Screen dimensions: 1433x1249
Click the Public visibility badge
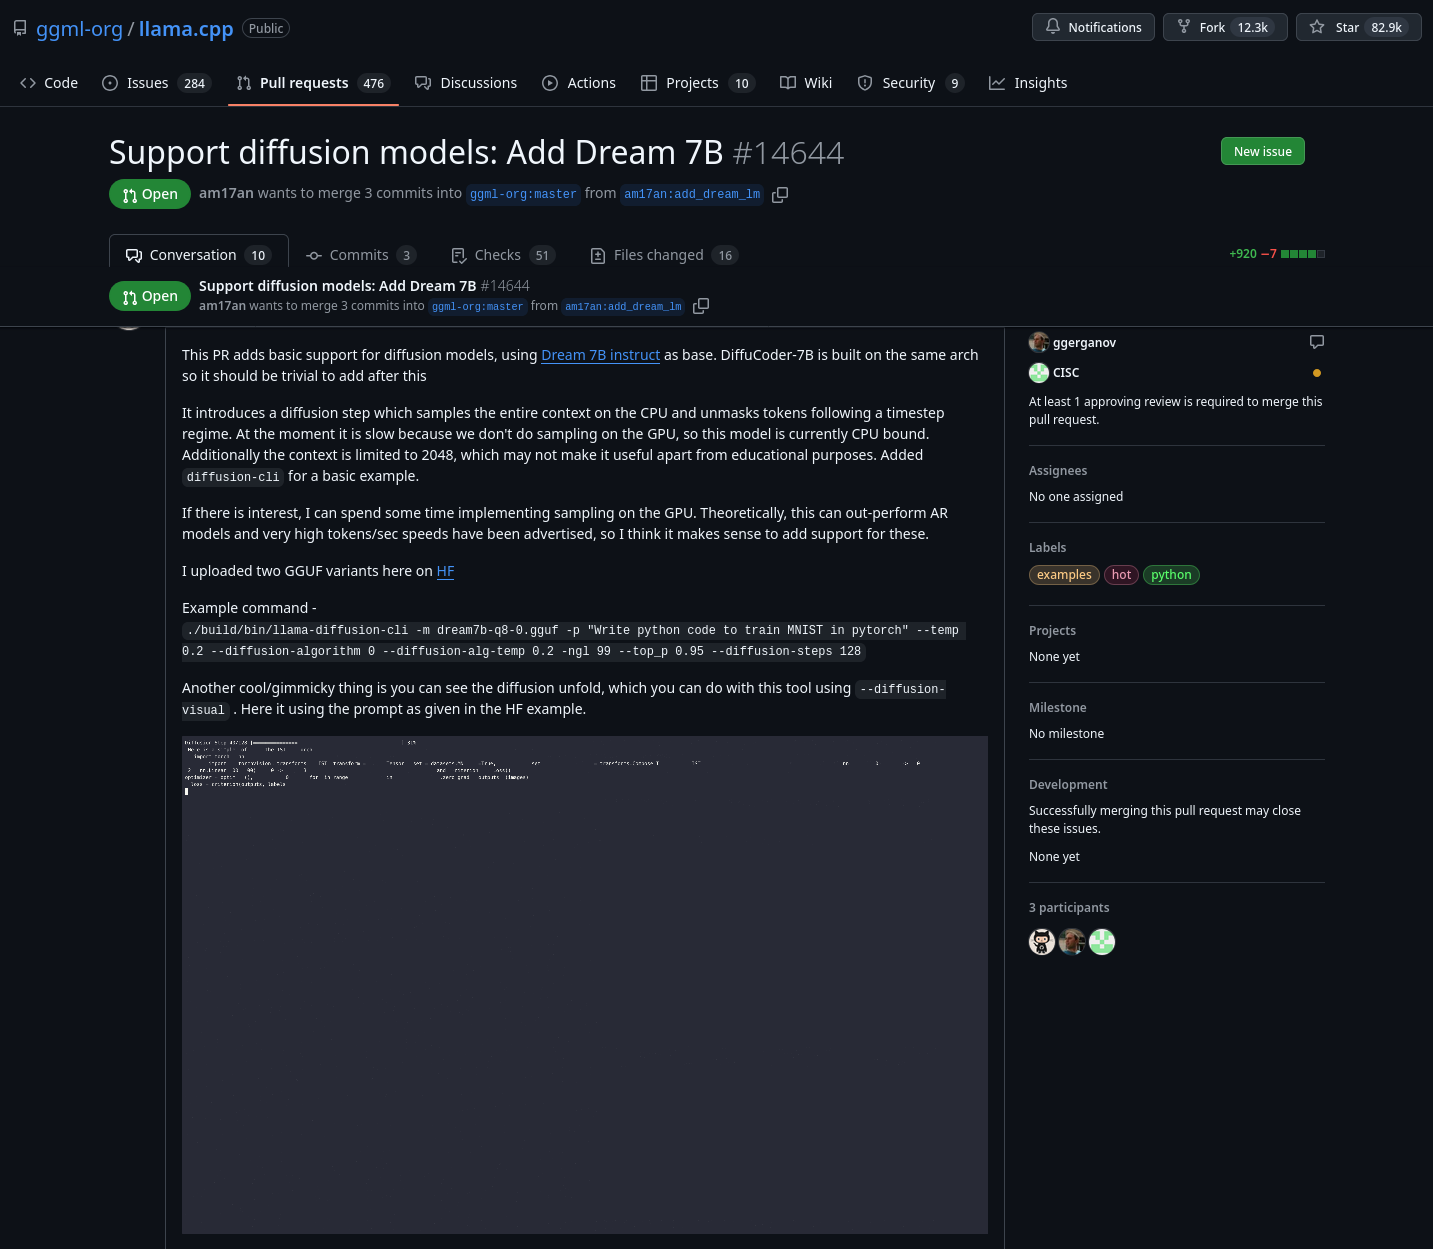(x=266, y=28)
